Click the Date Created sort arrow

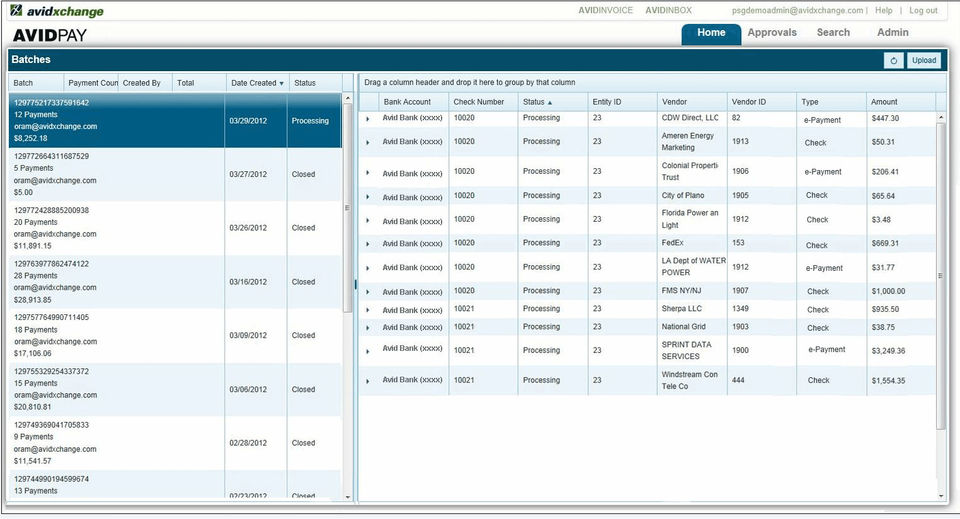click(x=281, y=83)
